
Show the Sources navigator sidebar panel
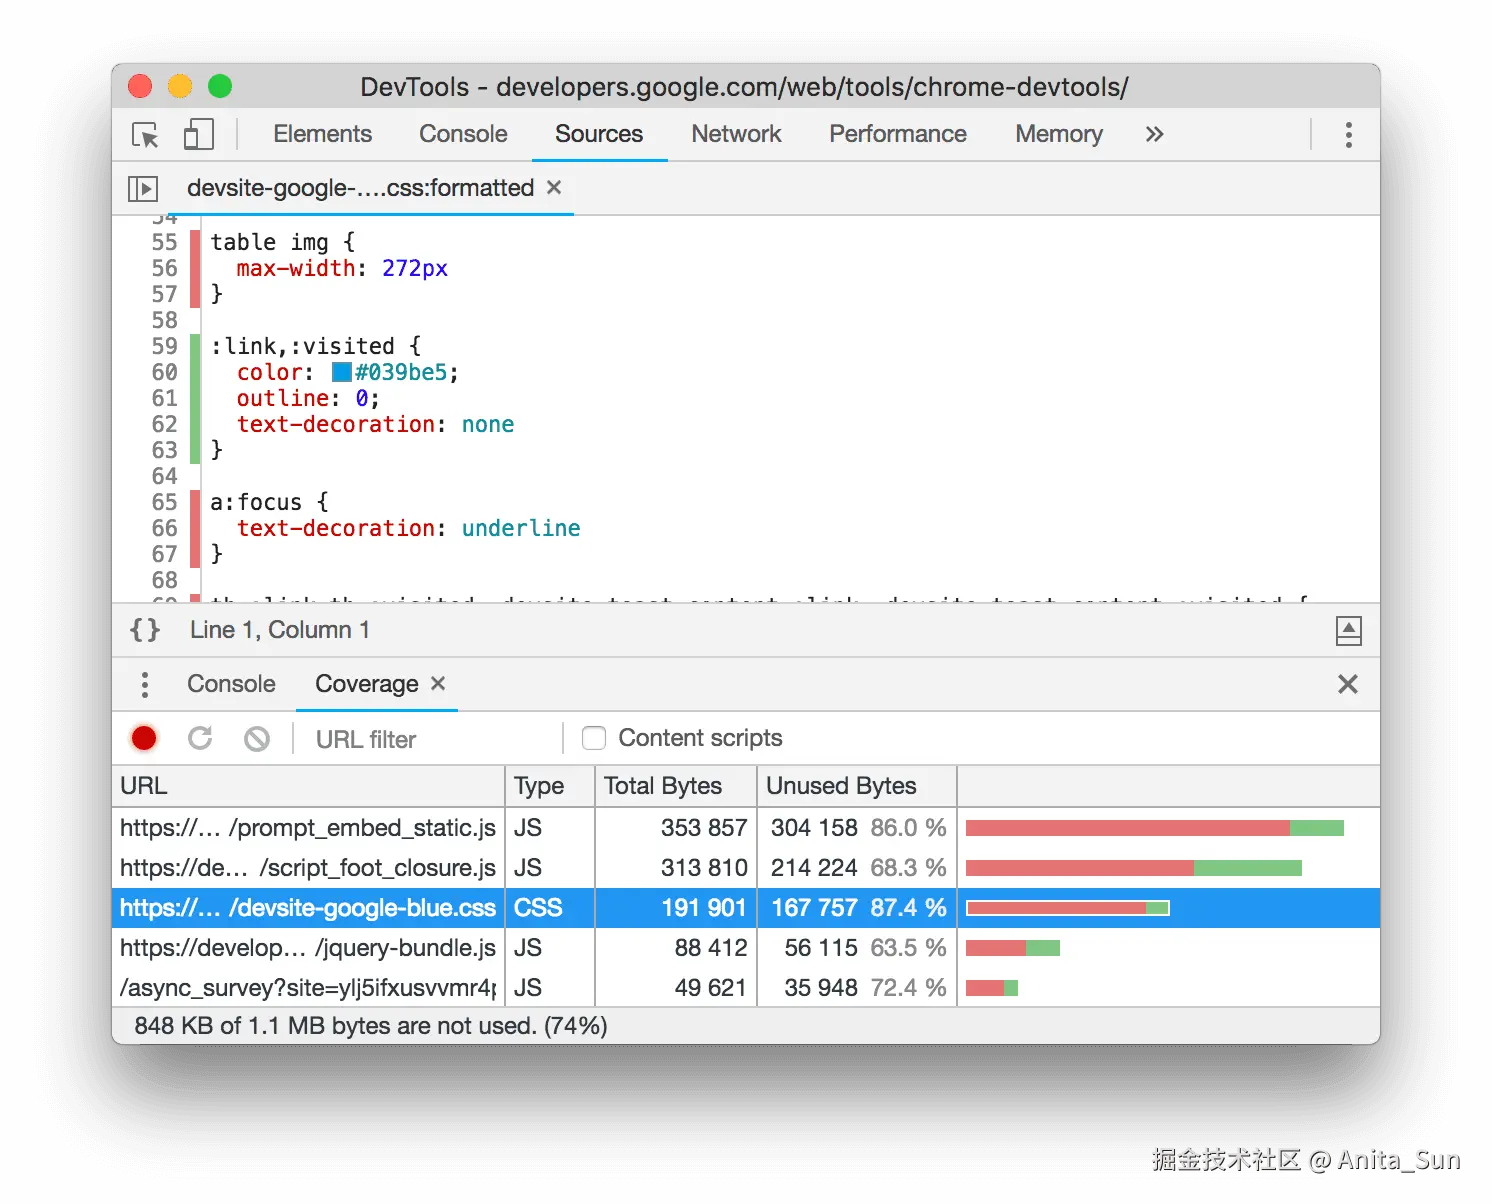(143, 188)
